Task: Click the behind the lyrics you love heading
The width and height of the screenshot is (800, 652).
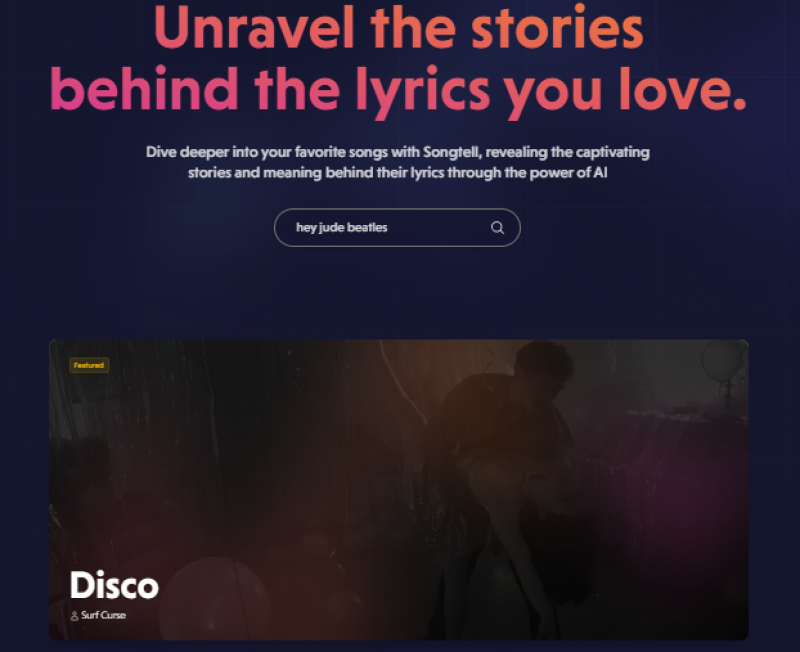Action: point(398,91)
